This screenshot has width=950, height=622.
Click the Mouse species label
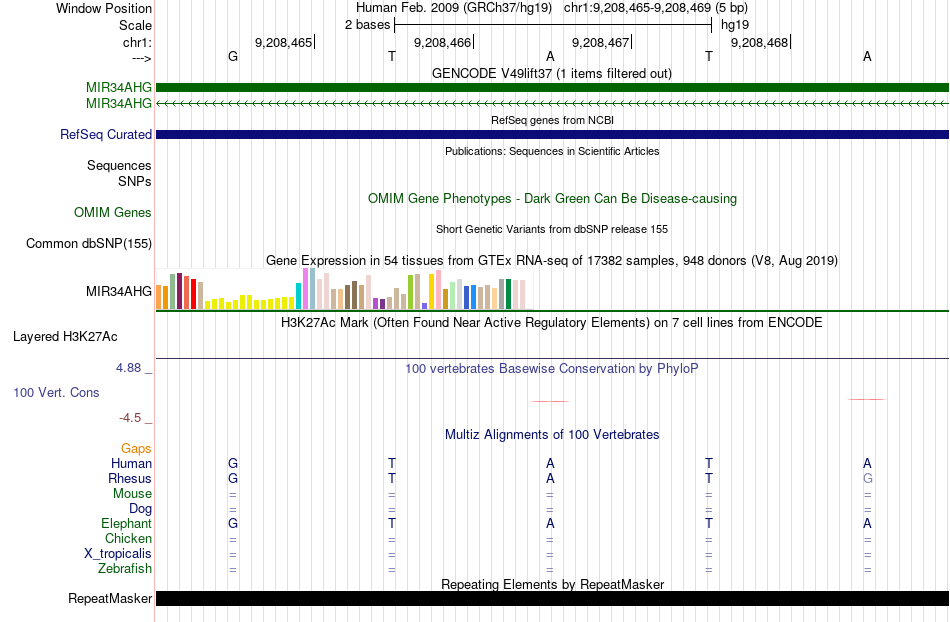coord(132,494)
